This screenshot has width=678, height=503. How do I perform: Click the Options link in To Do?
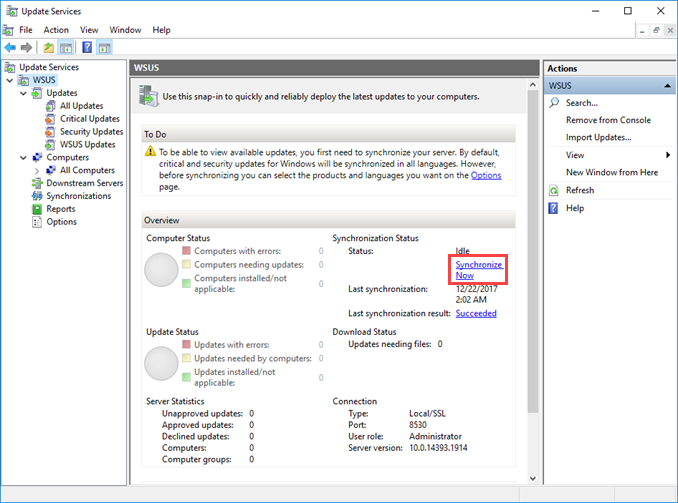pyautogui.click(x=486, y=176)
